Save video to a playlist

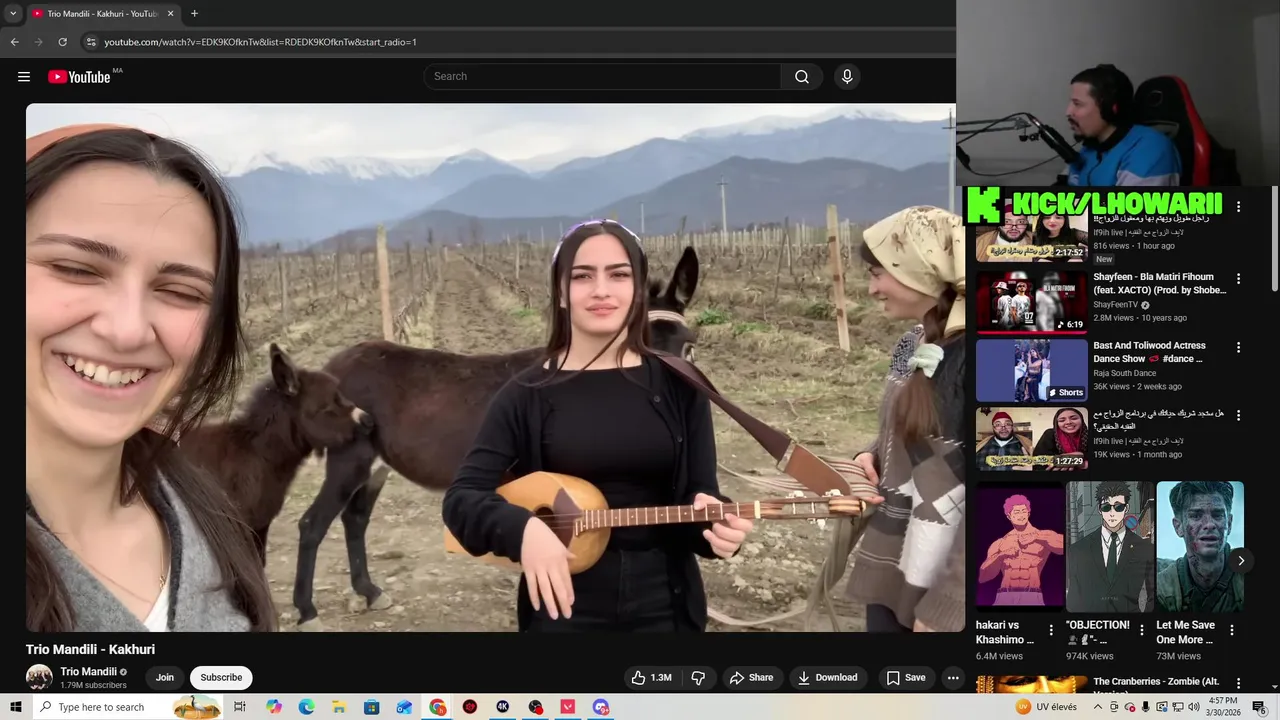click(x=906, y=678)
